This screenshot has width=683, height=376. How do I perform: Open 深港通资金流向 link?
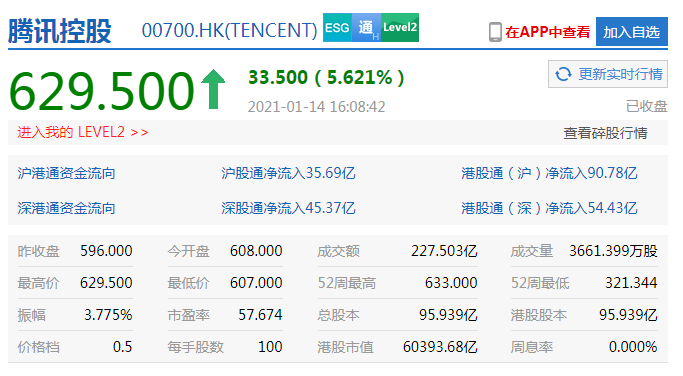click(x=66, y=208)
